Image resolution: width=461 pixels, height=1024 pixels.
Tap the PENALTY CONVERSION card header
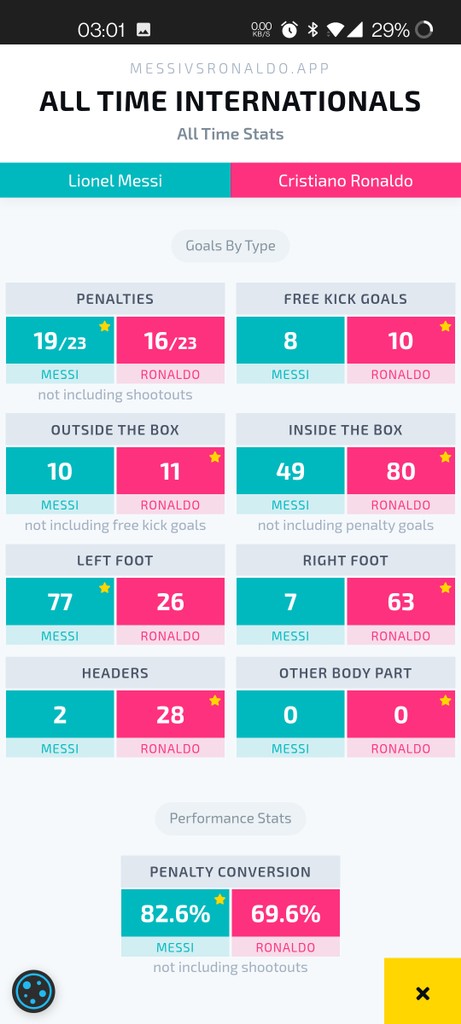[230, 872]
